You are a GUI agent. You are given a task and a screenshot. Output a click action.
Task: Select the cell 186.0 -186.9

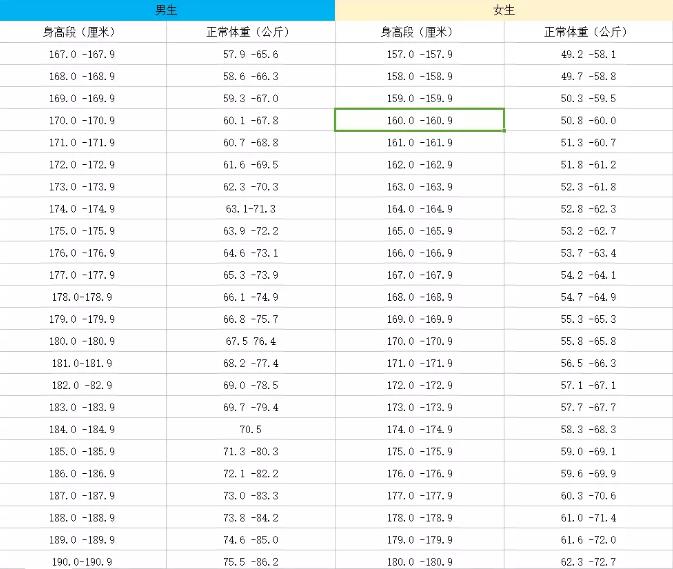[83, 474]
